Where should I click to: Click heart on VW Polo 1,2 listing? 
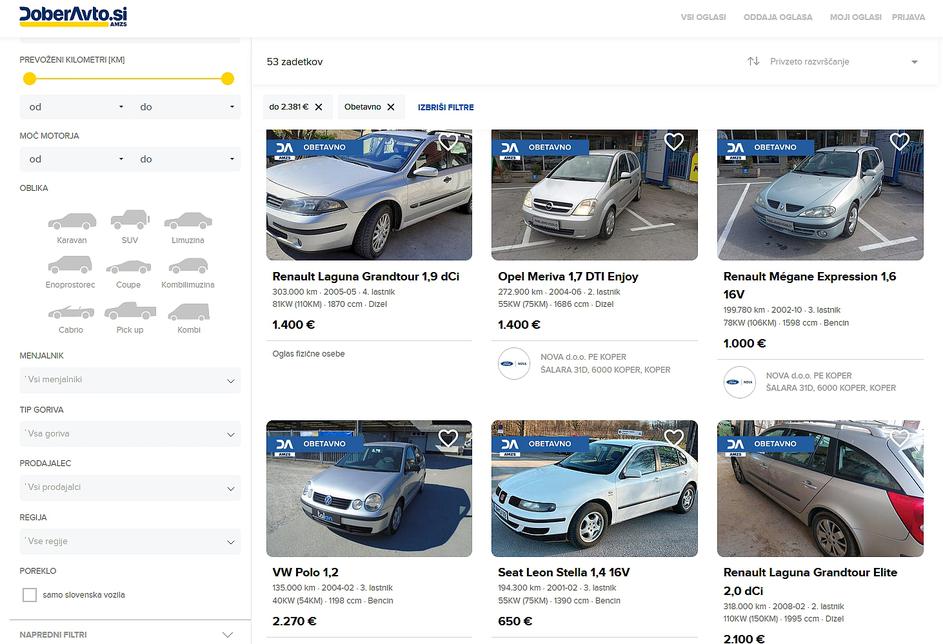point(448,438)
